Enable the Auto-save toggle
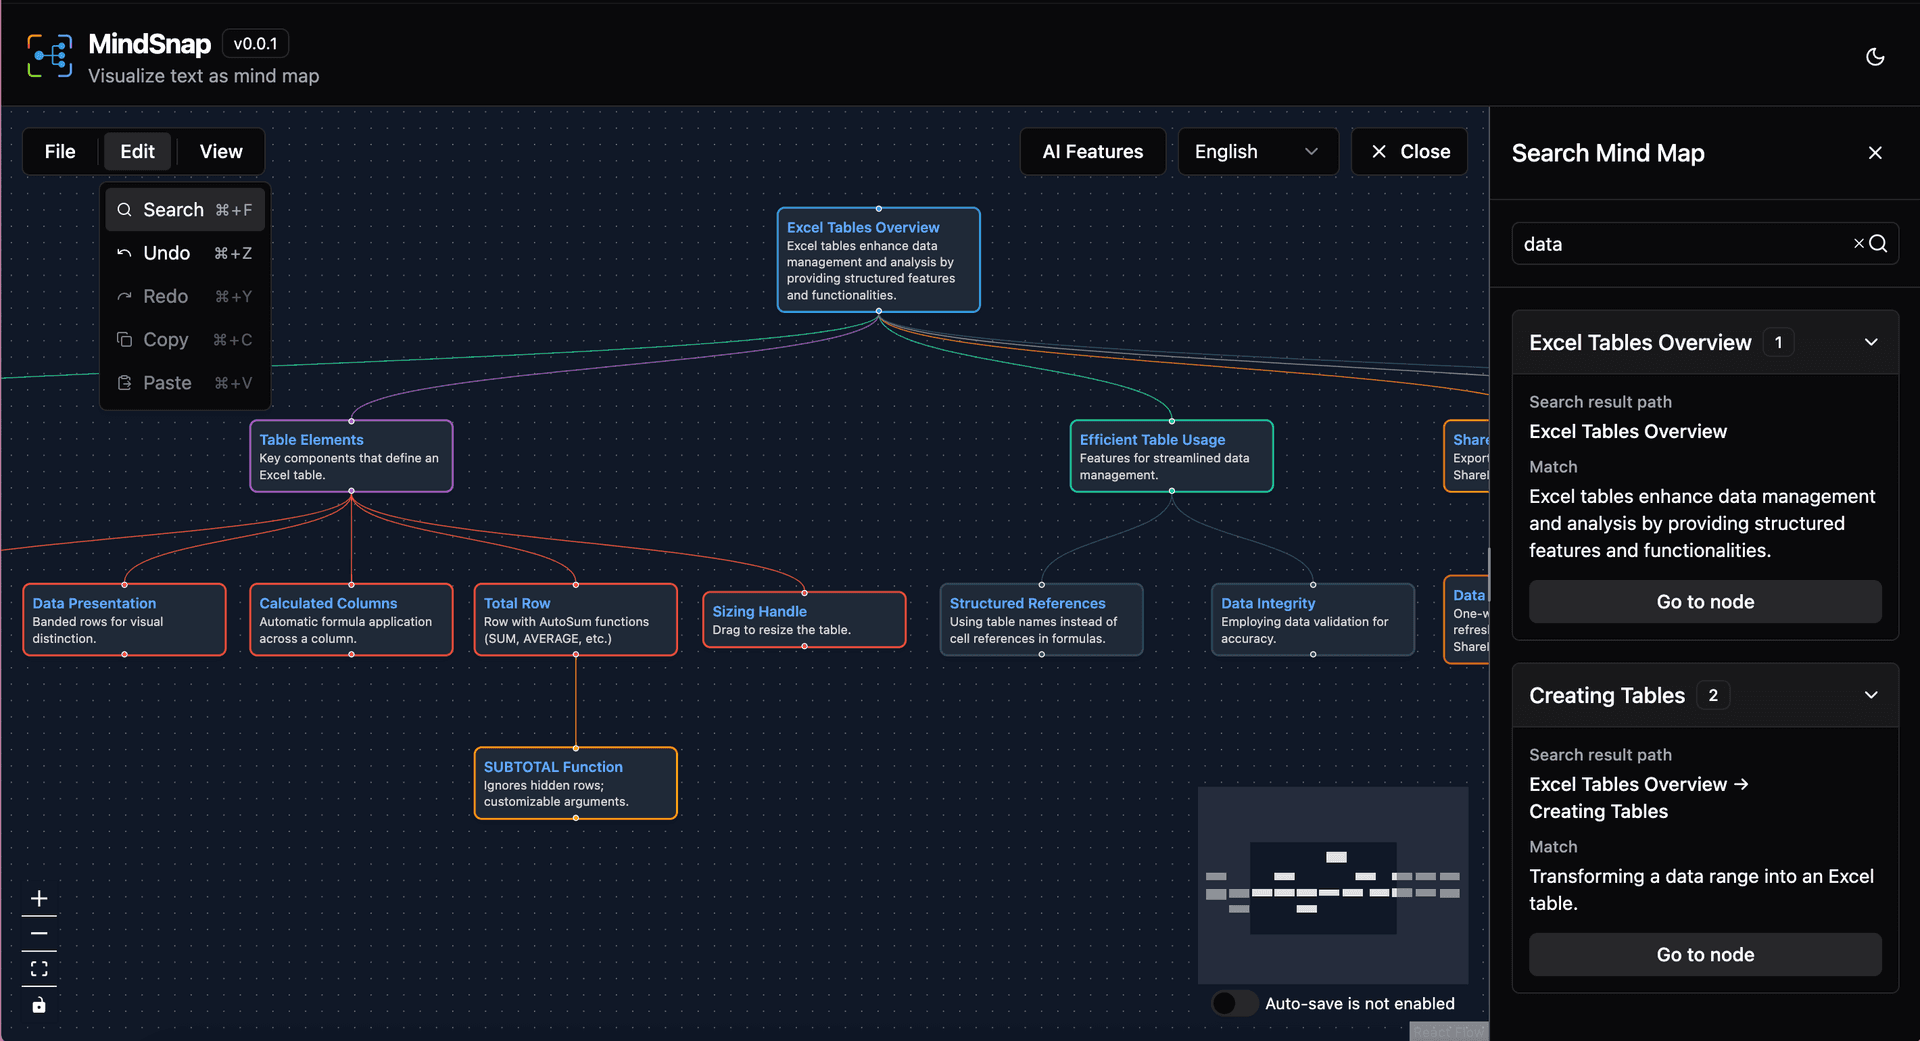The height and width of the screenshot is (1041, 1920). click(1234, 1003)
